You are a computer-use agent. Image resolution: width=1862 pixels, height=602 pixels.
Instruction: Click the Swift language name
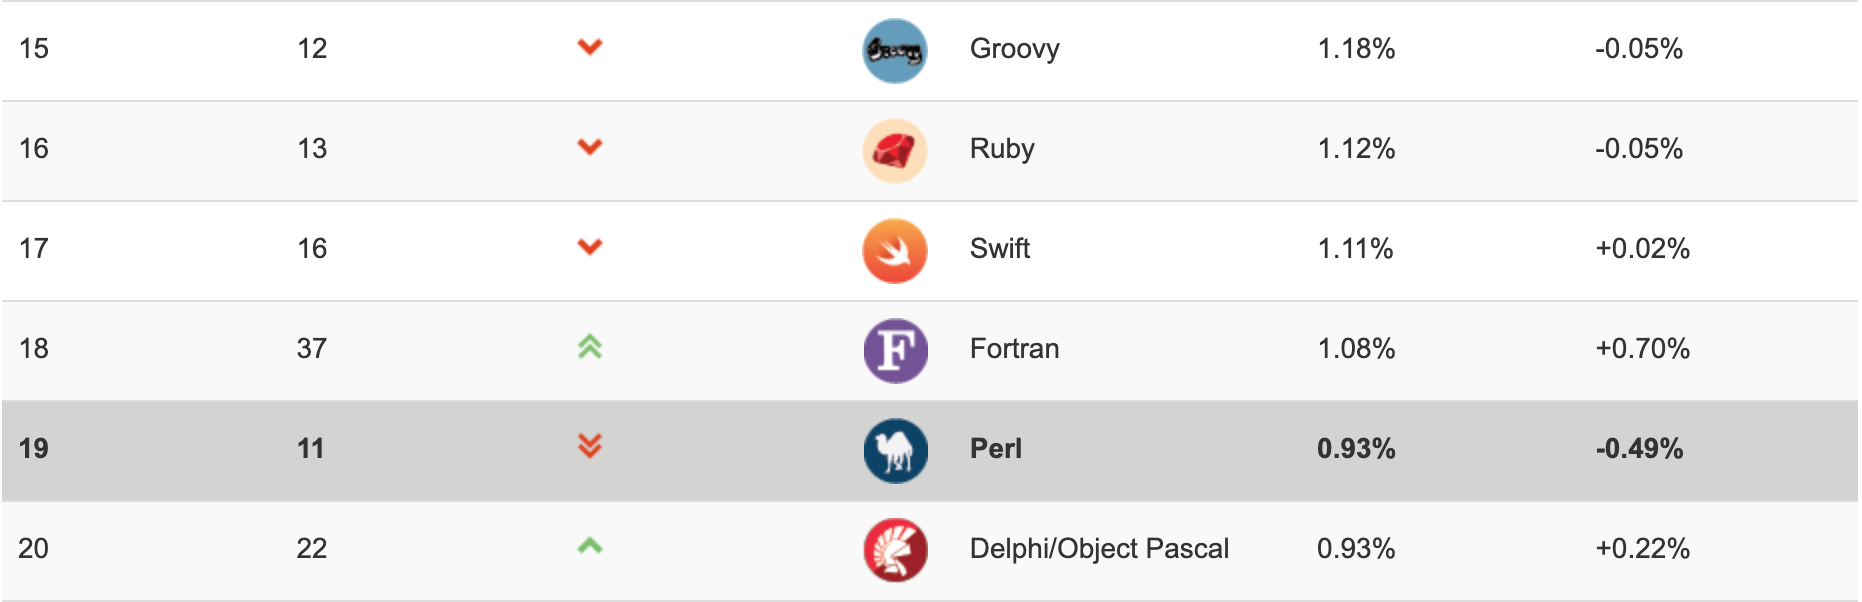click(999, 249)
